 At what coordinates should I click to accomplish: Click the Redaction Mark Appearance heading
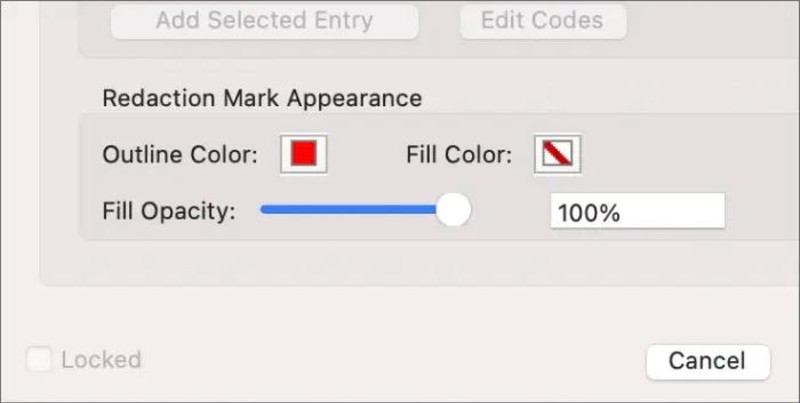[x=261, y=98]
